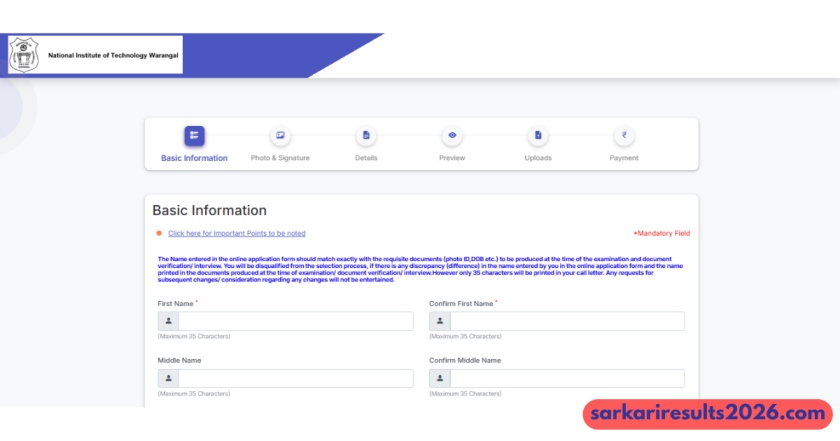Click the Preview eye icon
The height and width of the screenshot is (441, 840).
tap(452, 136)
